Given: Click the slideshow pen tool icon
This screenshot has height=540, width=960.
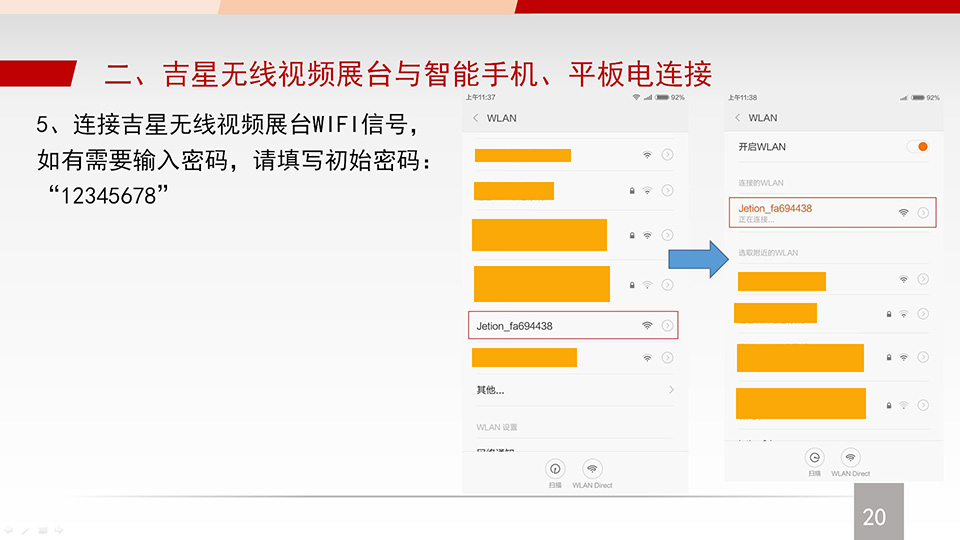Looking at the screenshot, I should (25, 529).
